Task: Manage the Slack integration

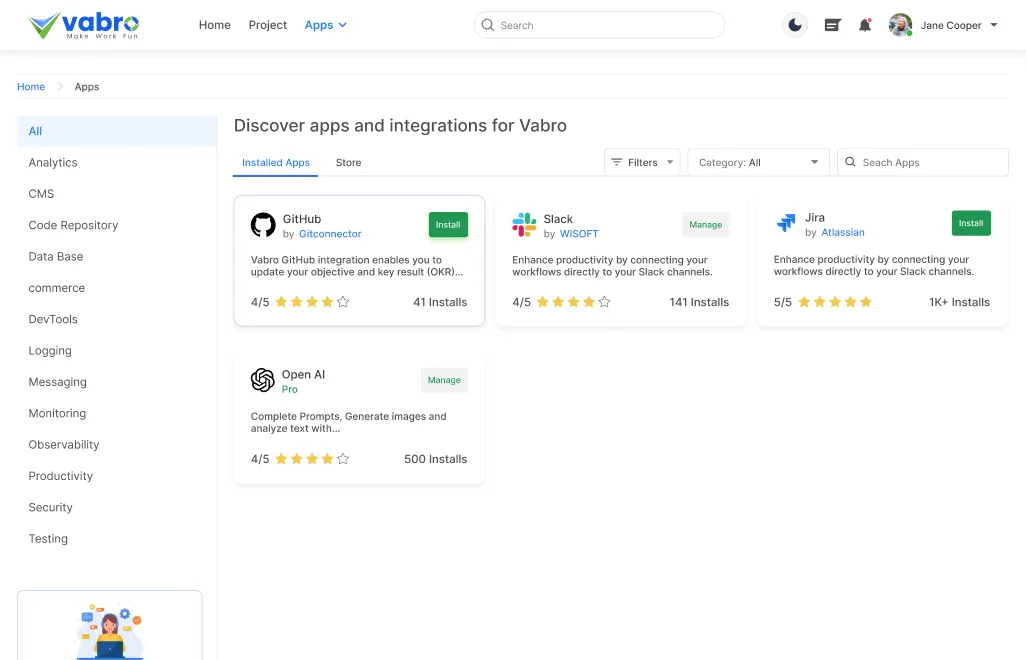Action: (705, 225)
